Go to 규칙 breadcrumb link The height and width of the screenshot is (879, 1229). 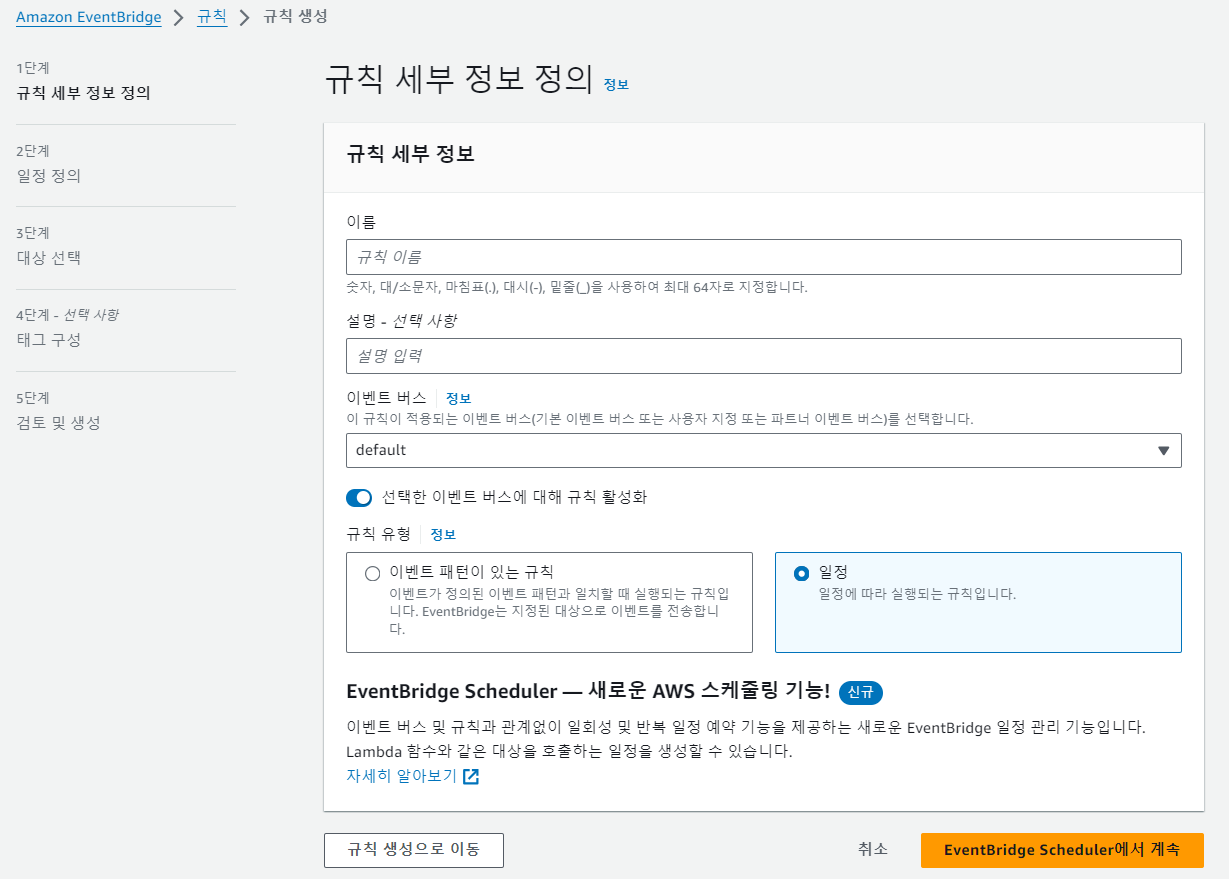coord(211,17)
